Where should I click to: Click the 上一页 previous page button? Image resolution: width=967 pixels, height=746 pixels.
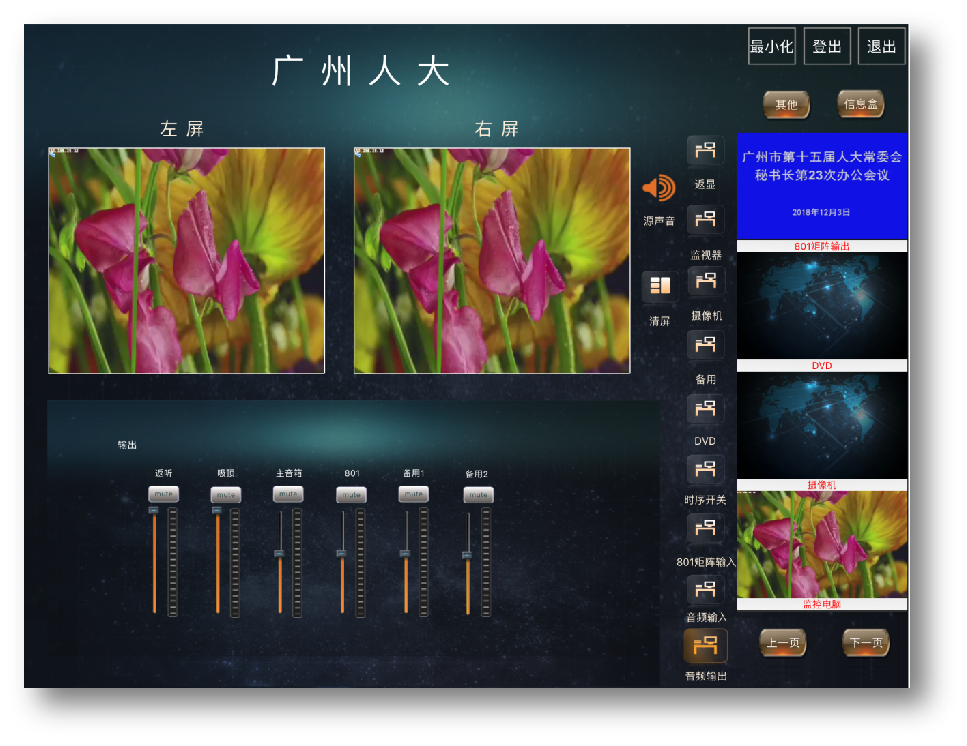point(782,643)
